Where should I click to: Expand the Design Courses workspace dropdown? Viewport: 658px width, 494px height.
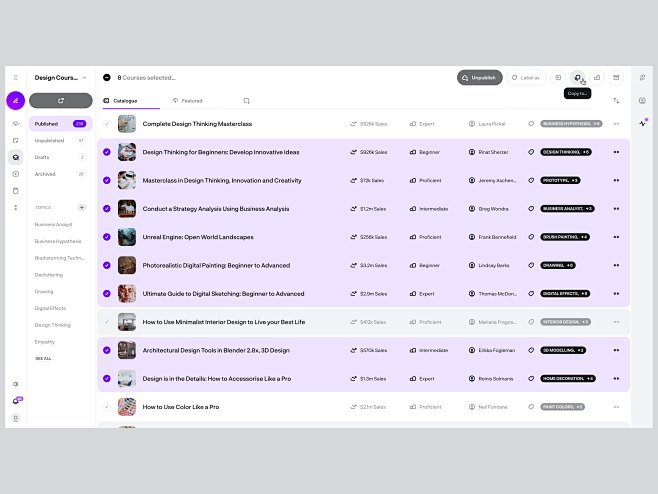(84, 77)
